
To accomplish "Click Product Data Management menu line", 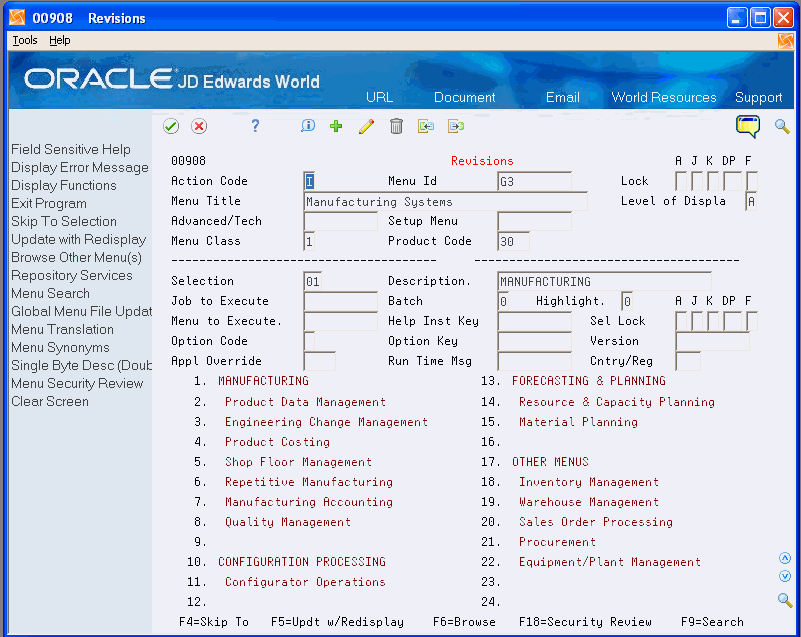I will coord(305,402).
